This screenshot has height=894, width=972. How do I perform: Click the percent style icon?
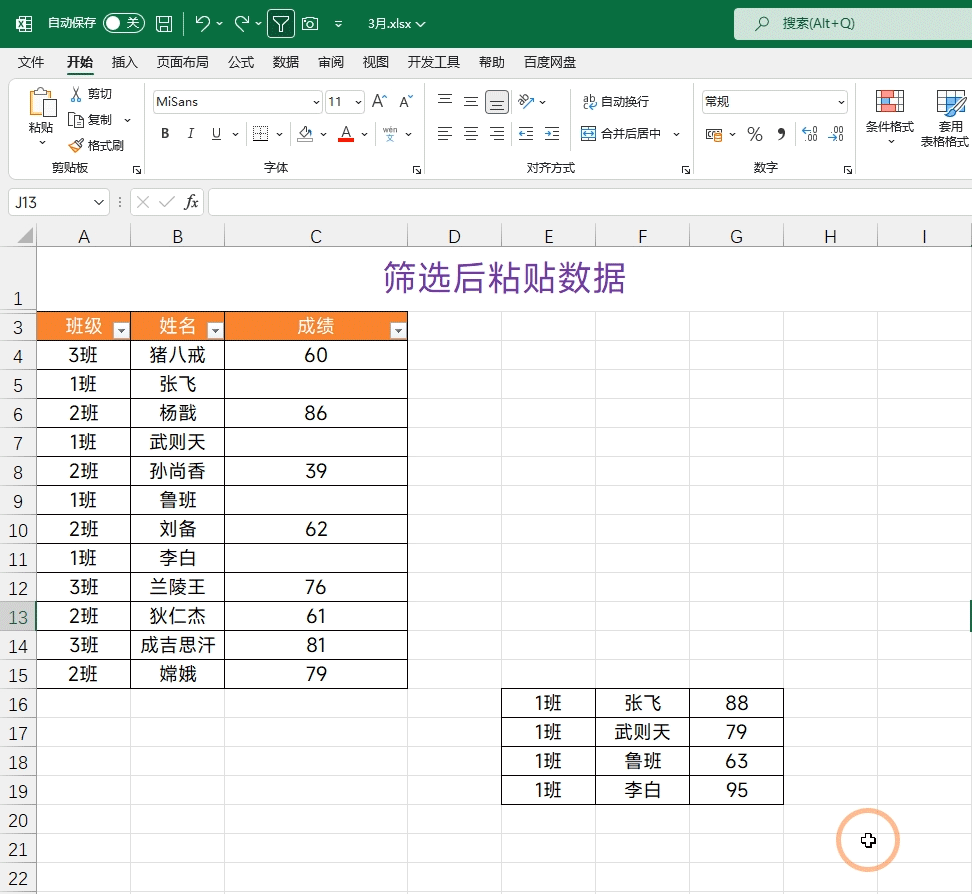click(x=754, y=134)
